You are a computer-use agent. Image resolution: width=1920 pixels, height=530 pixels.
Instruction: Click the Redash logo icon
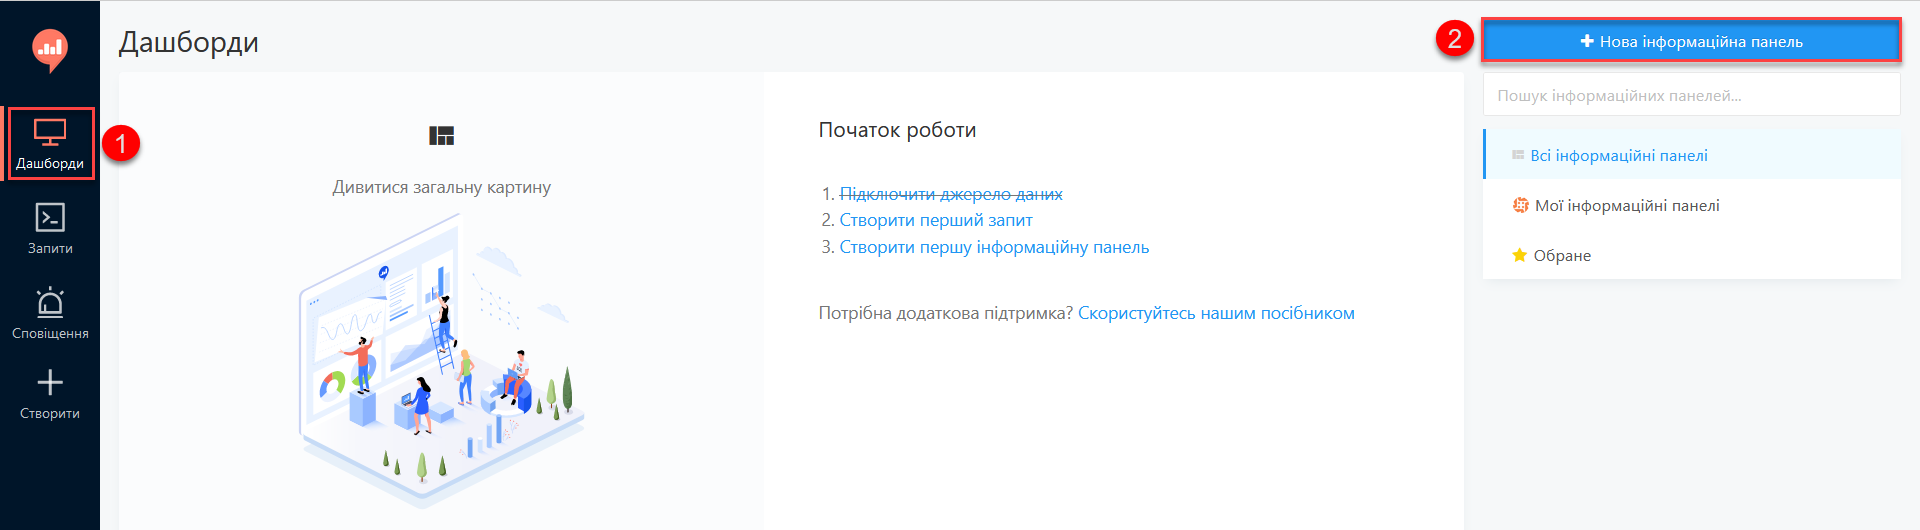[49, 49]
